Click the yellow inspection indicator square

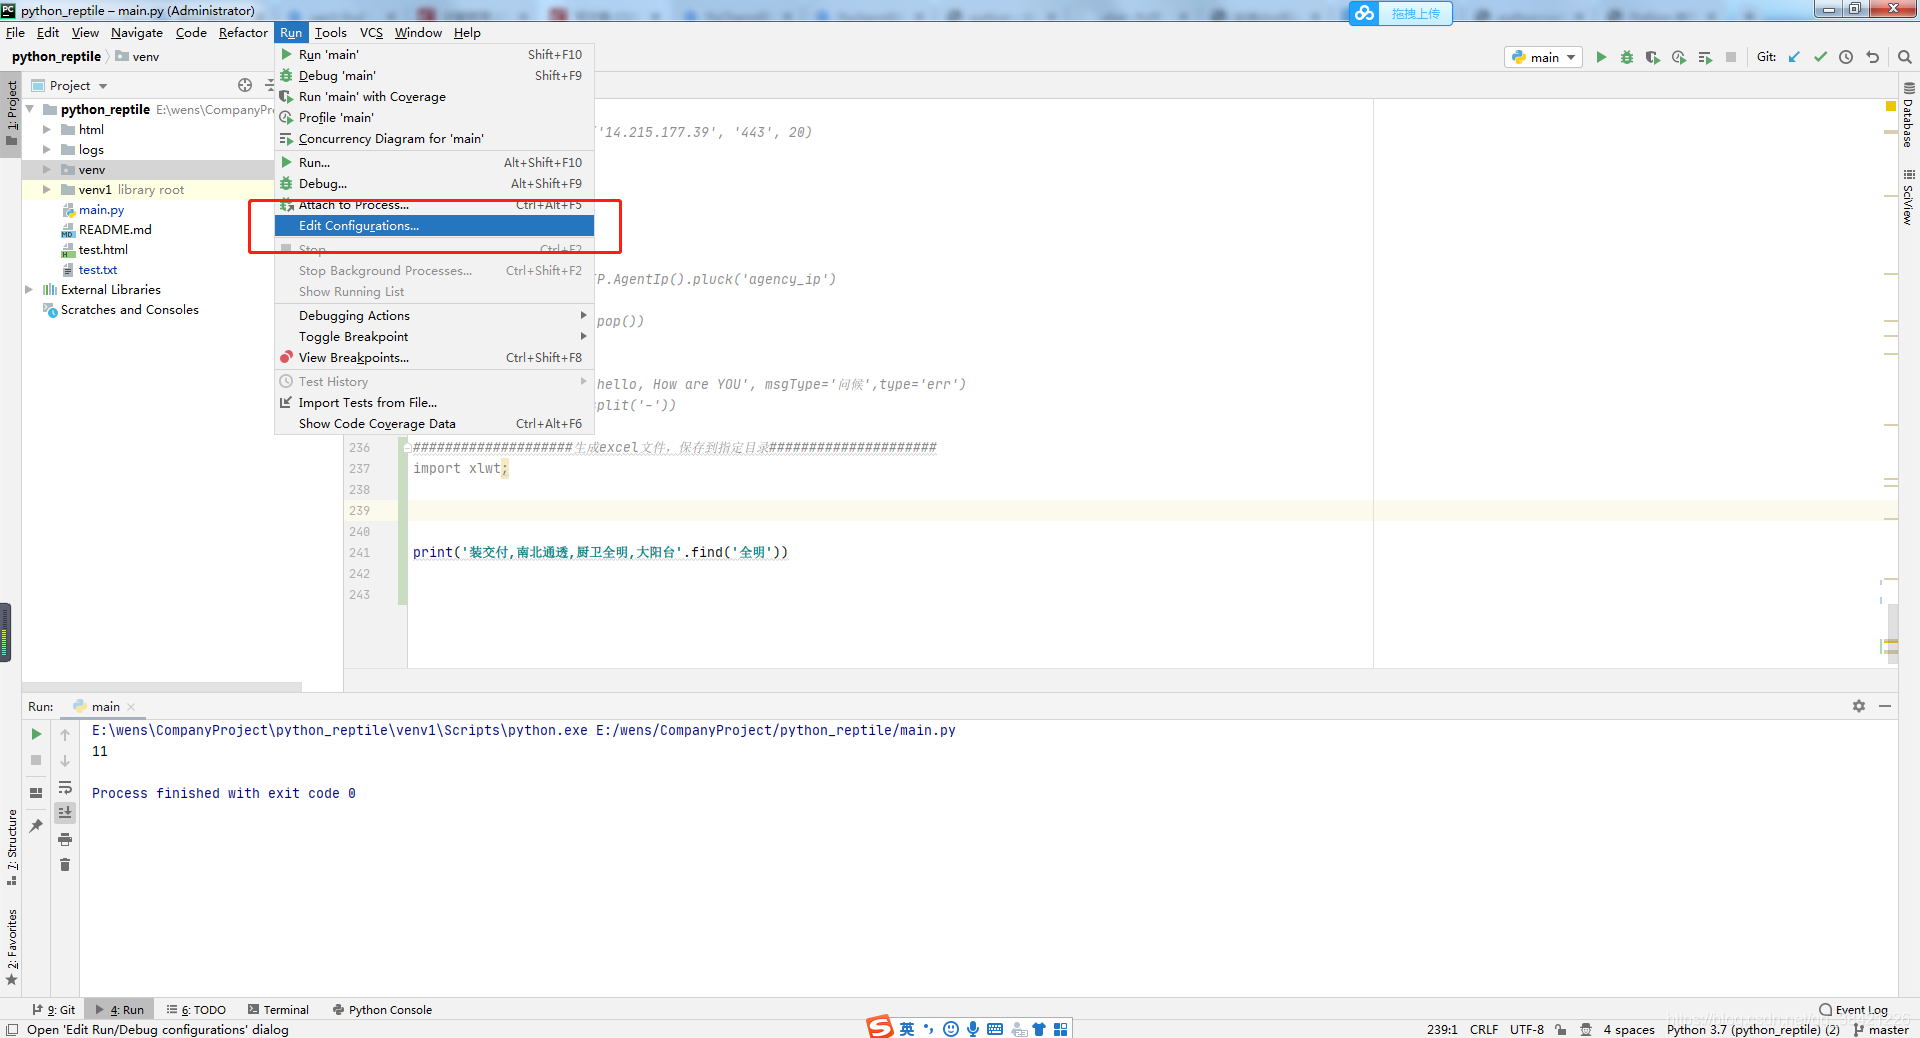1890,106
